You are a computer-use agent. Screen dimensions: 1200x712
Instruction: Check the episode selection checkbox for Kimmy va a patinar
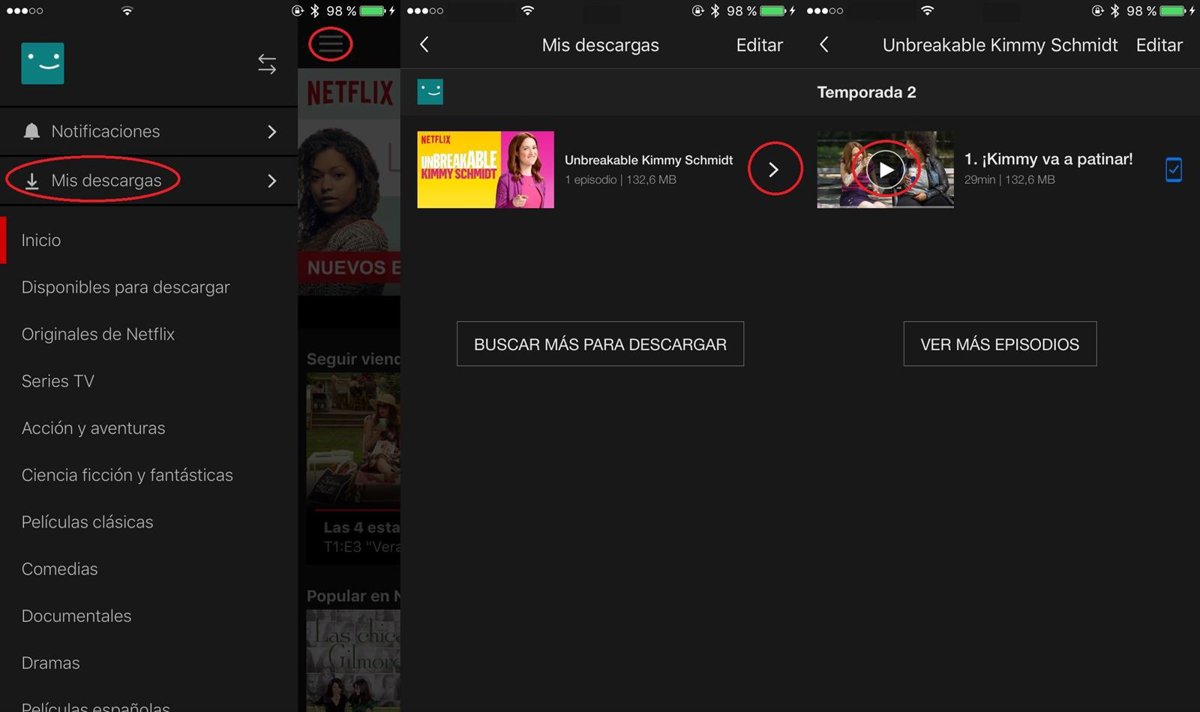(1173, 170)
